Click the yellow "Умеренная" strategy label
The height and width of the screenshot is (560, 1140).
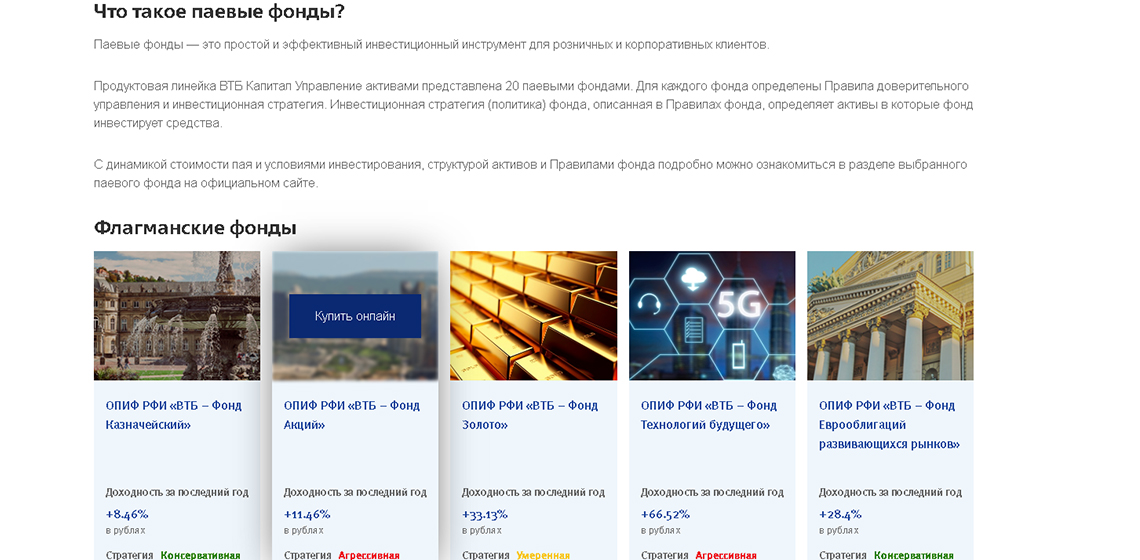(x=543, y=555)
